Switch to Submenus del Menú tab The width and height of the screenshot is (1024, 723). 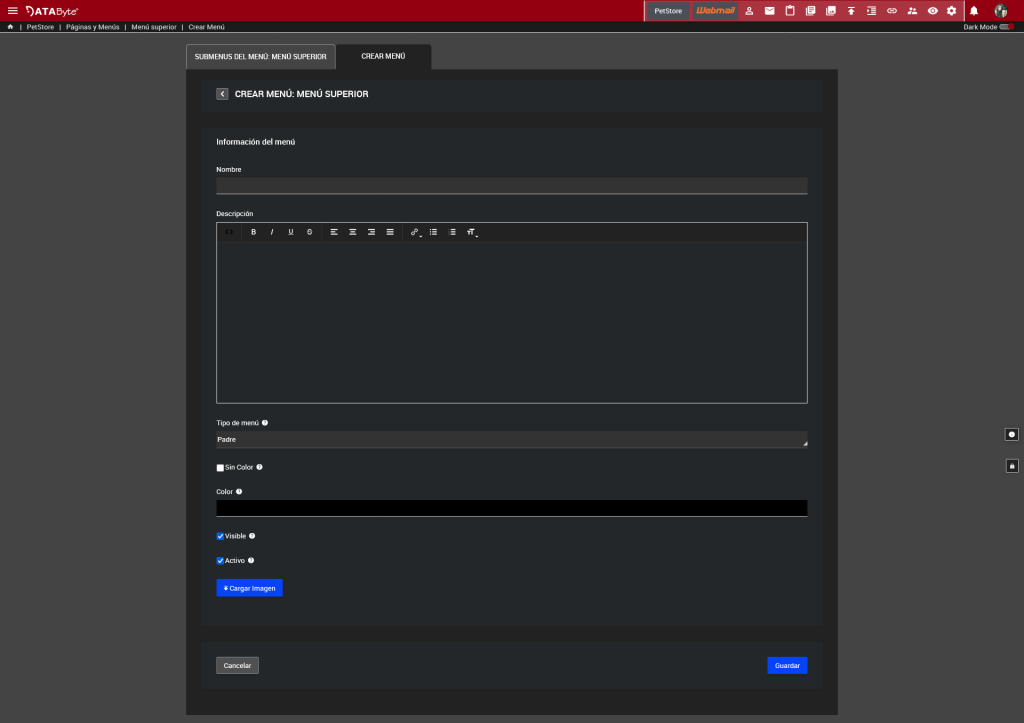260,57
